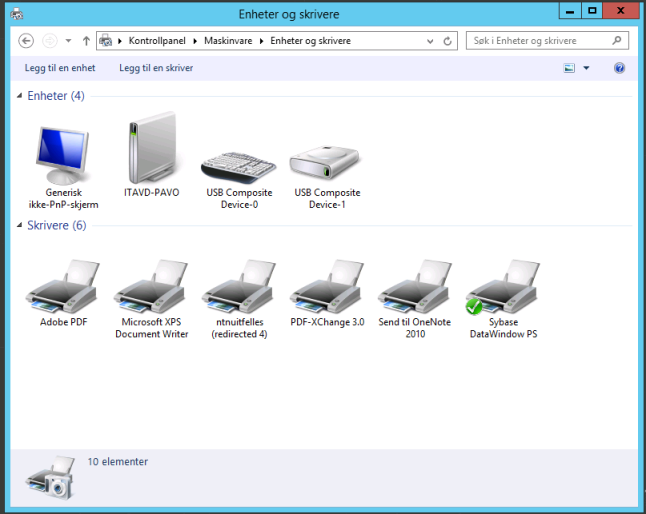Expand arrow before Kontrollpanel breadcrumb
Image resolution: width=646 pixels, height=514 pixels.
[x=120, y=41]
